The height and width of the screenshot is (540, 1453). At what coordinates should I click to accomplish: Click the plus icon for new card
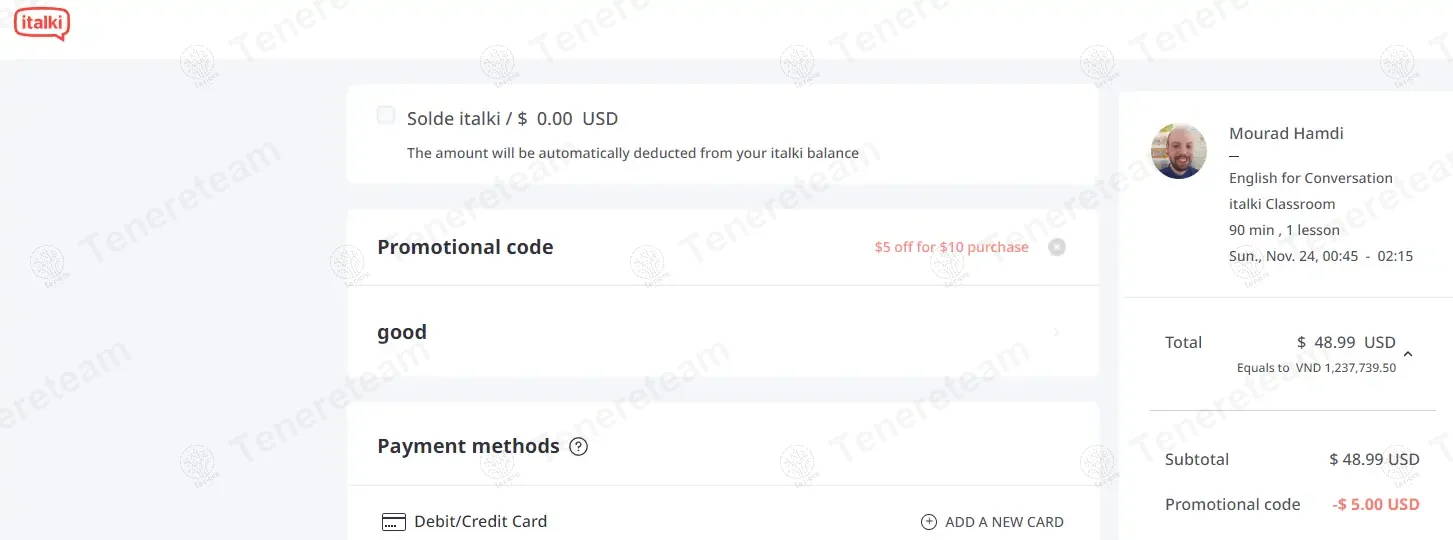929,522
